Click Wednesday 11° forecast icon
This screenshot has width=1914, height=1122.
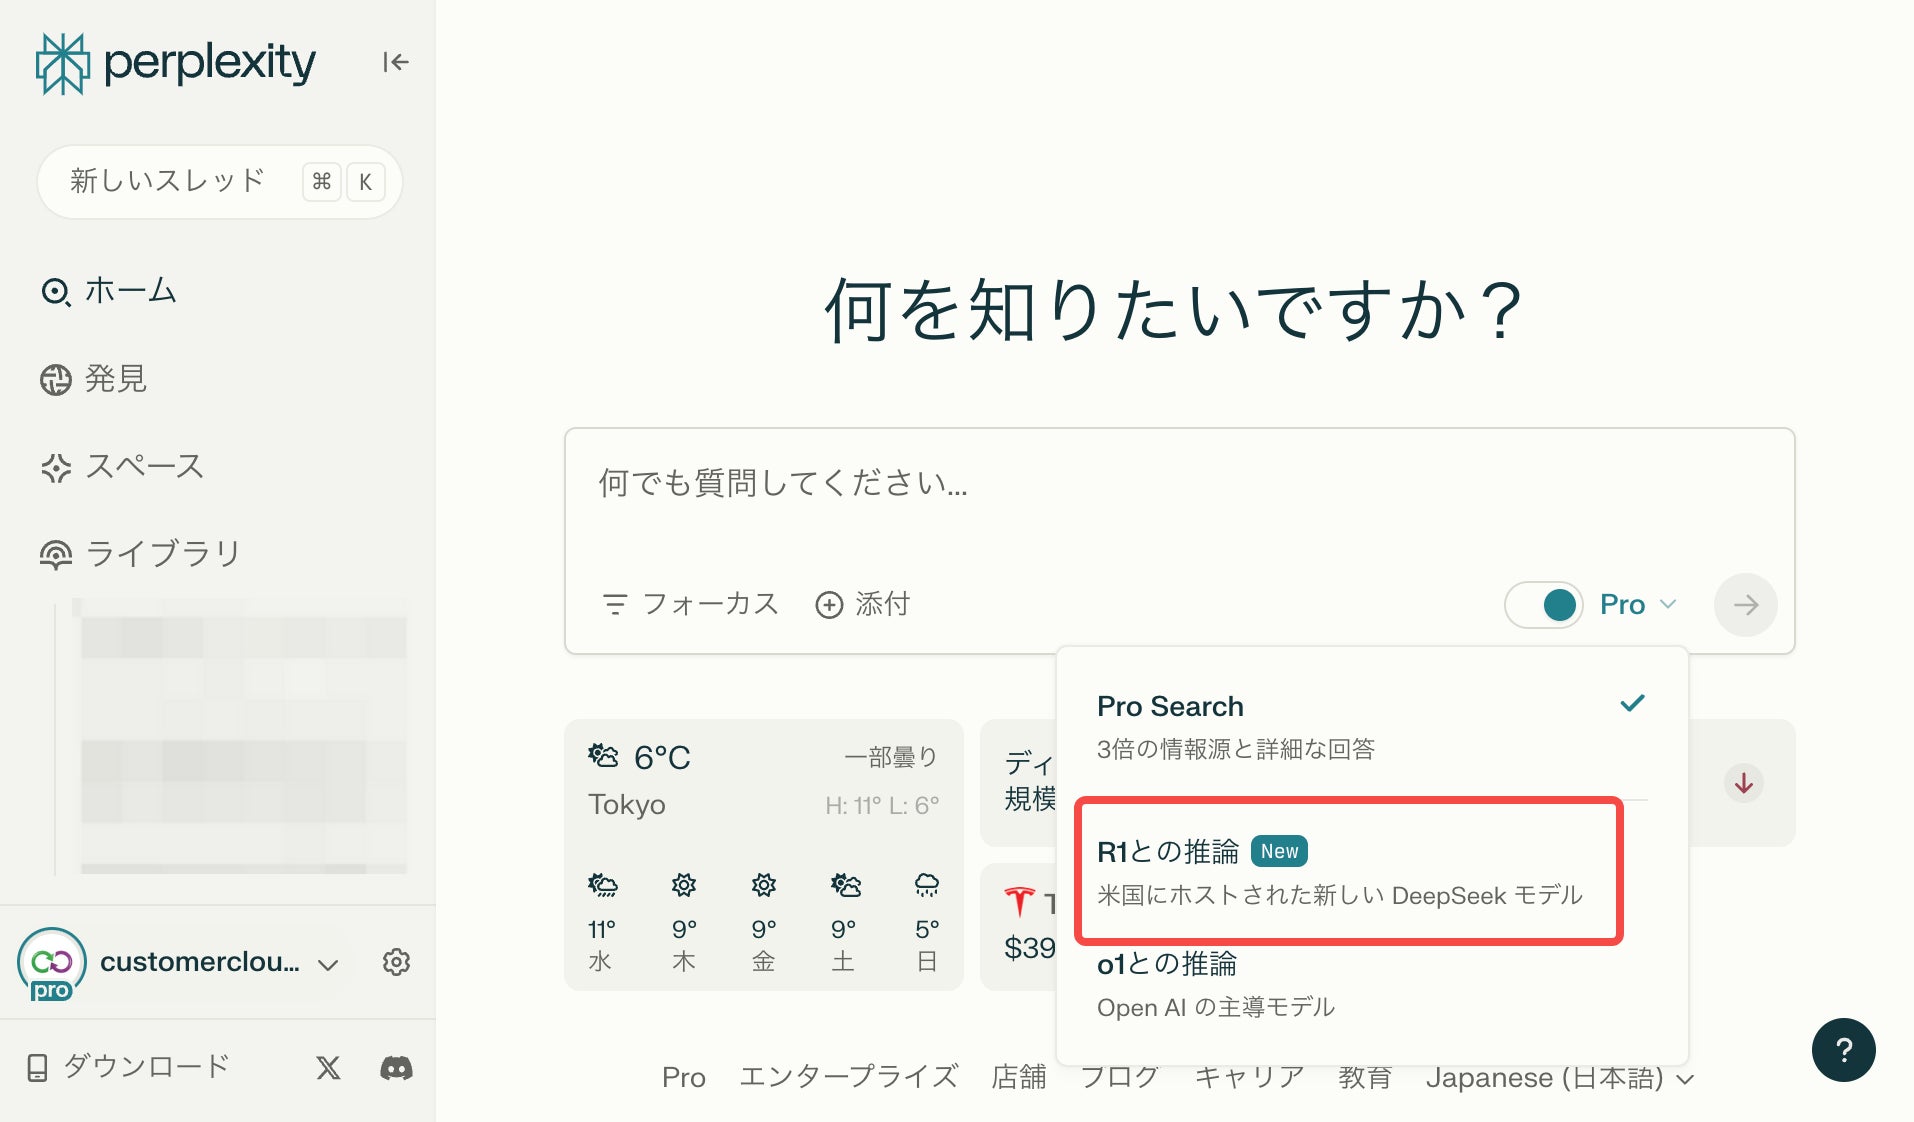tap(602, 885)
